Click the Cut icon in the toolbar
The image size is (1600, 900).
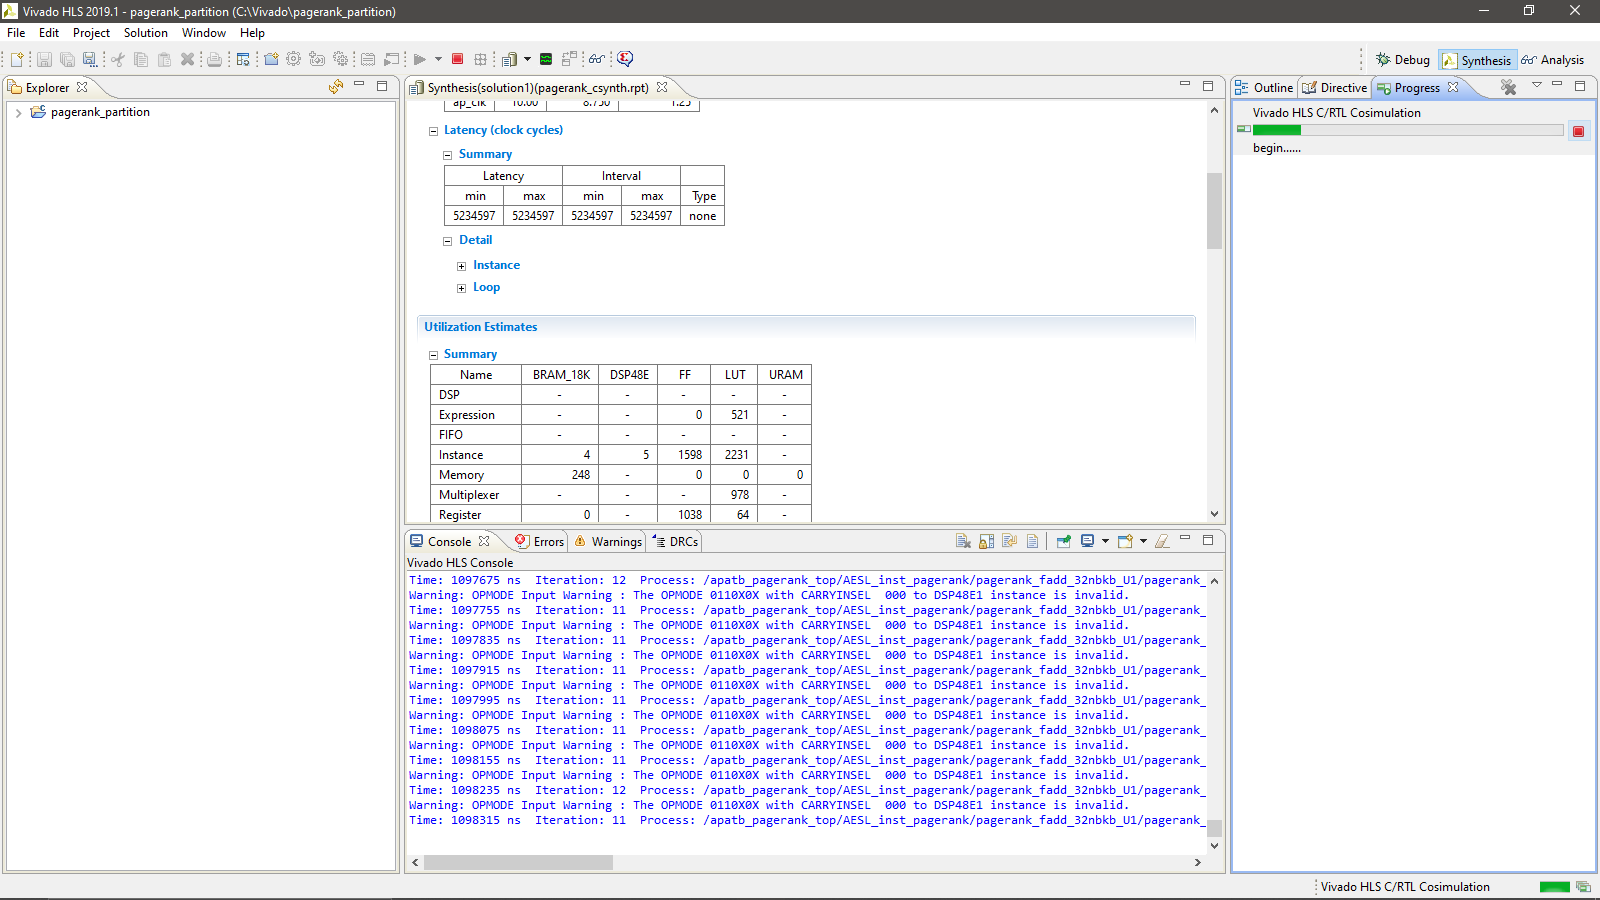pos(117,59)
